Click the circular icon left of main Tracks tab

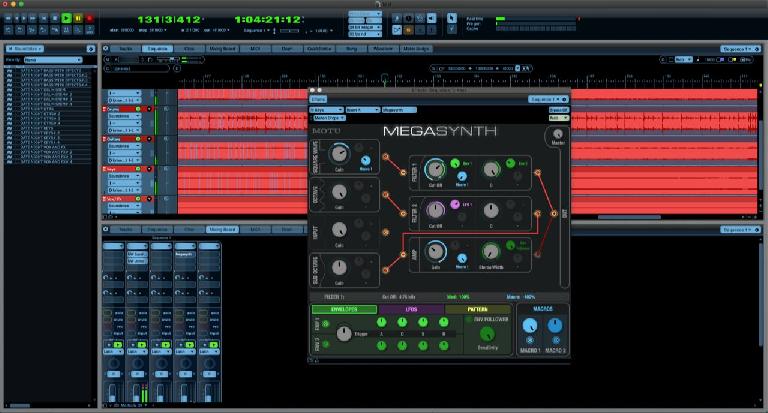[105, 49]
